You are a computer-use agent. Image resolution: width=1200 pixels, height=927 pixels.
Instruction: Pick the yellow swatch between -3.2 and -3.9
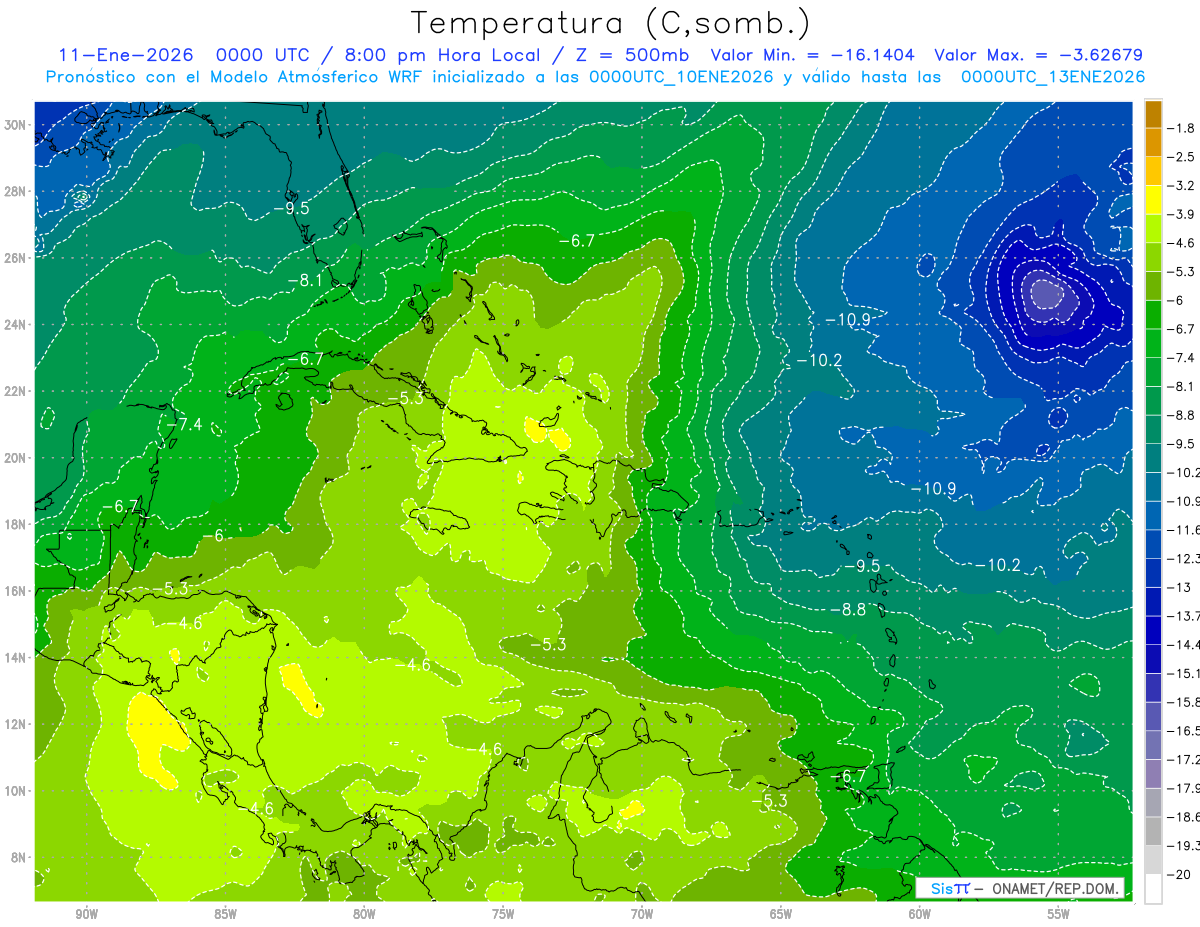[x=1153, y=199]
